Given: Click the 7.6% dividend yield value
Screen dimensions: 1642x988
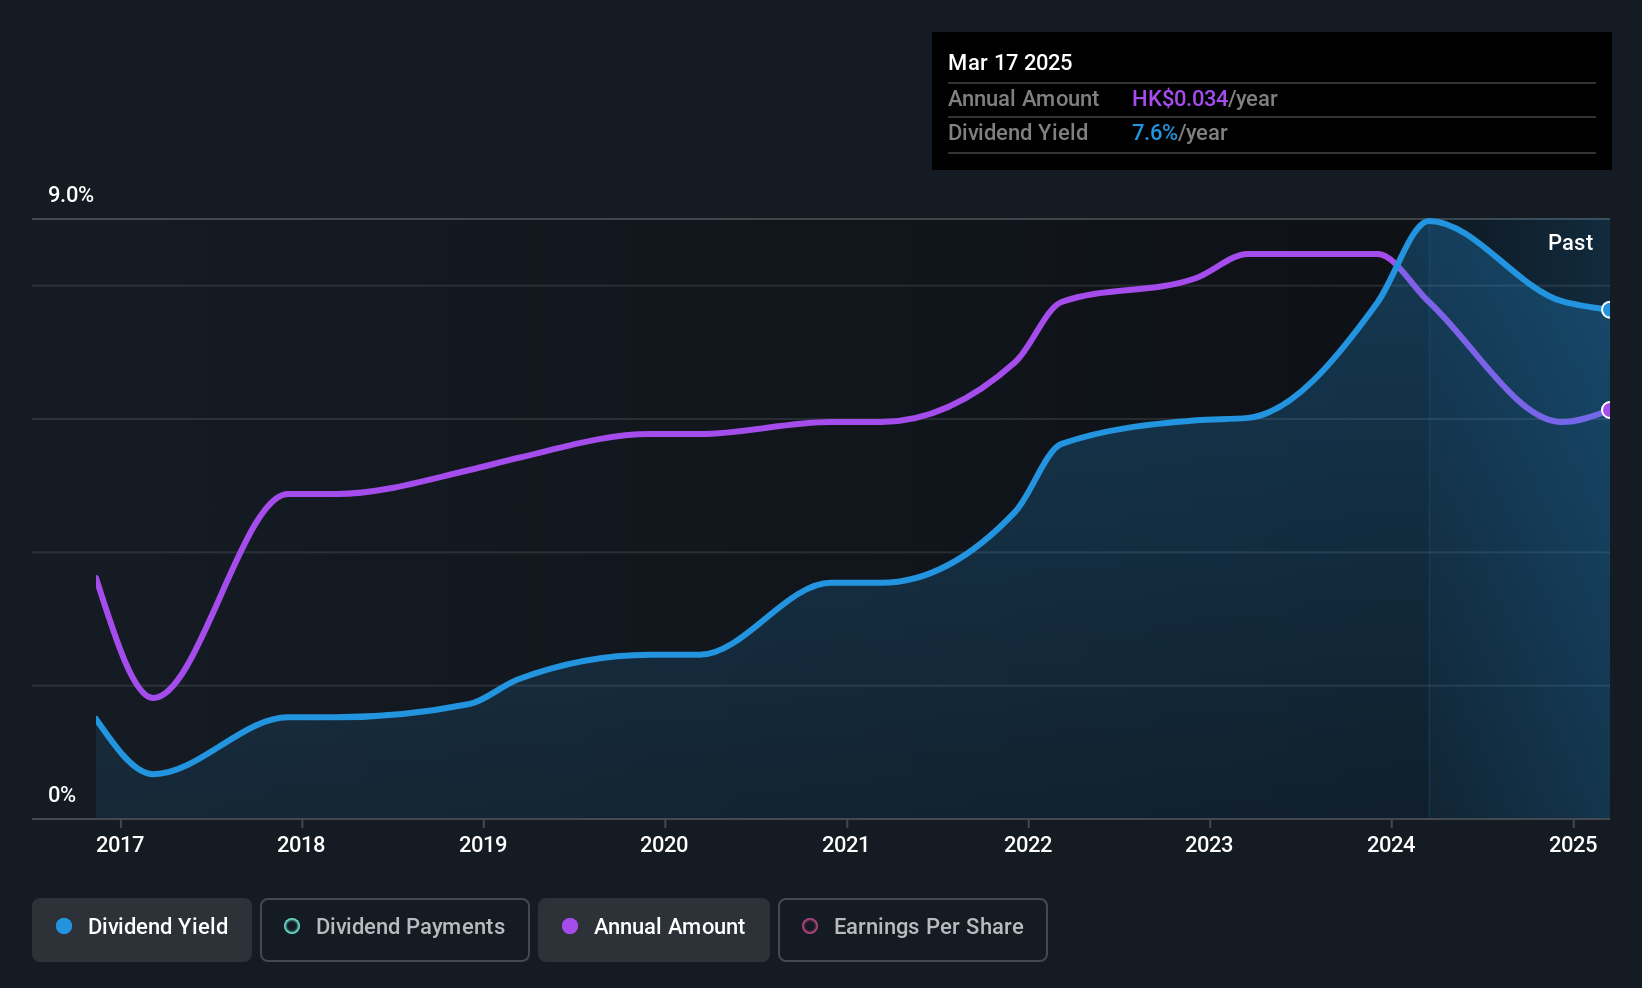Looking at the screenshot, I should (1154, 133).
